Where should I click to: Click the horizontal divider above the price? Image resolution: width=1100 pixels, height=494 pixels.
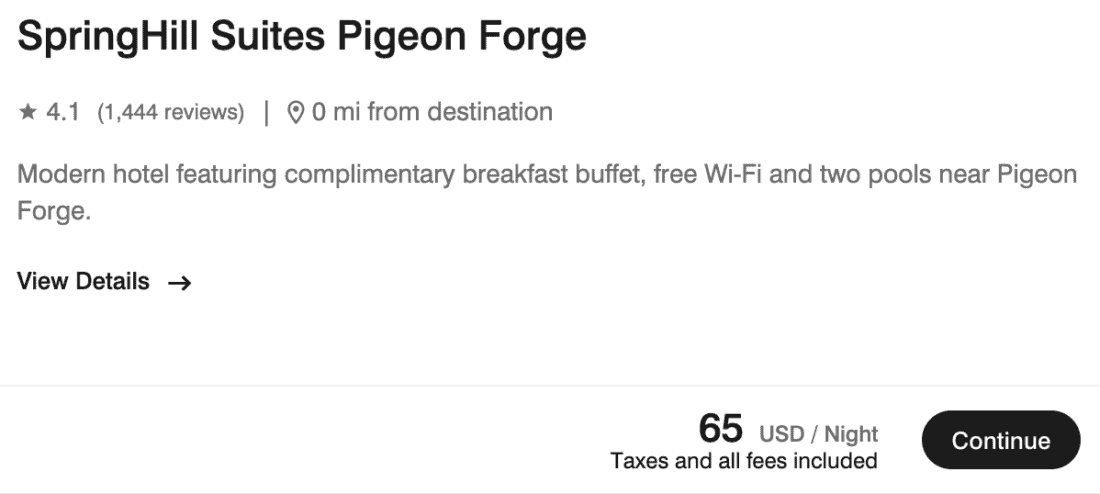point(550,386)
